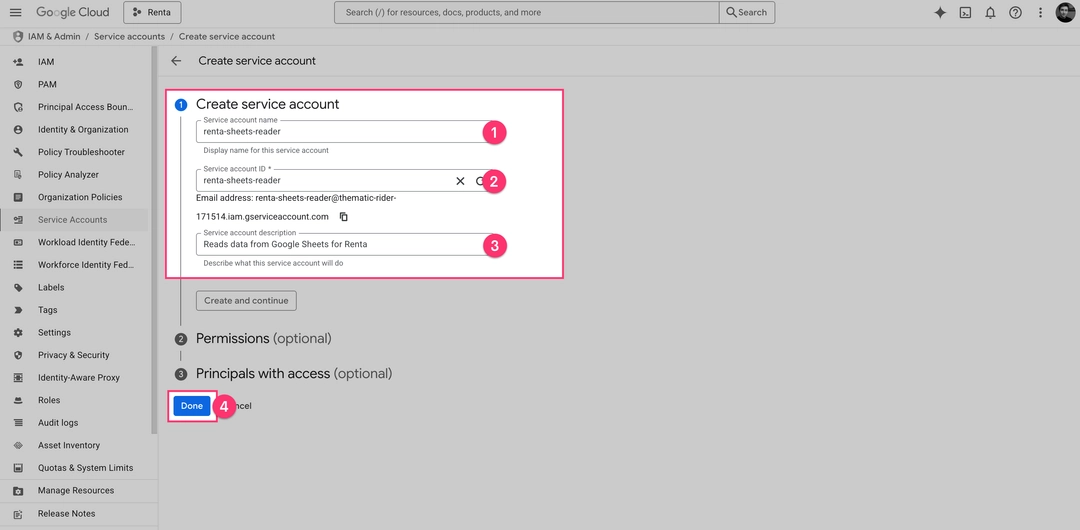1080x530 pixels.
Task: Open the help question mark icon
Action: pyautogui.click(x=1016, y=12)
